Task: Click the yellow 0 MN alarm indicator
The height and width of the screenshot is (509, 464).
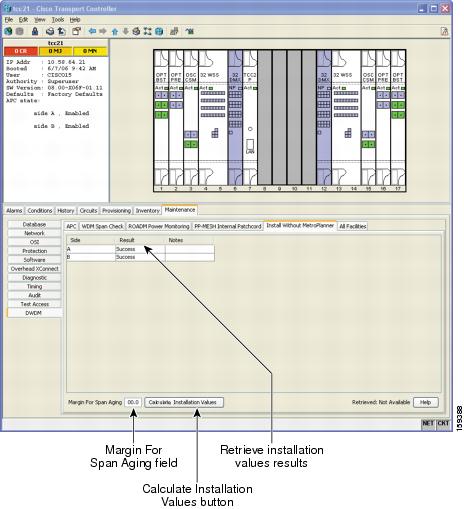Action: [x=90, y=51]
